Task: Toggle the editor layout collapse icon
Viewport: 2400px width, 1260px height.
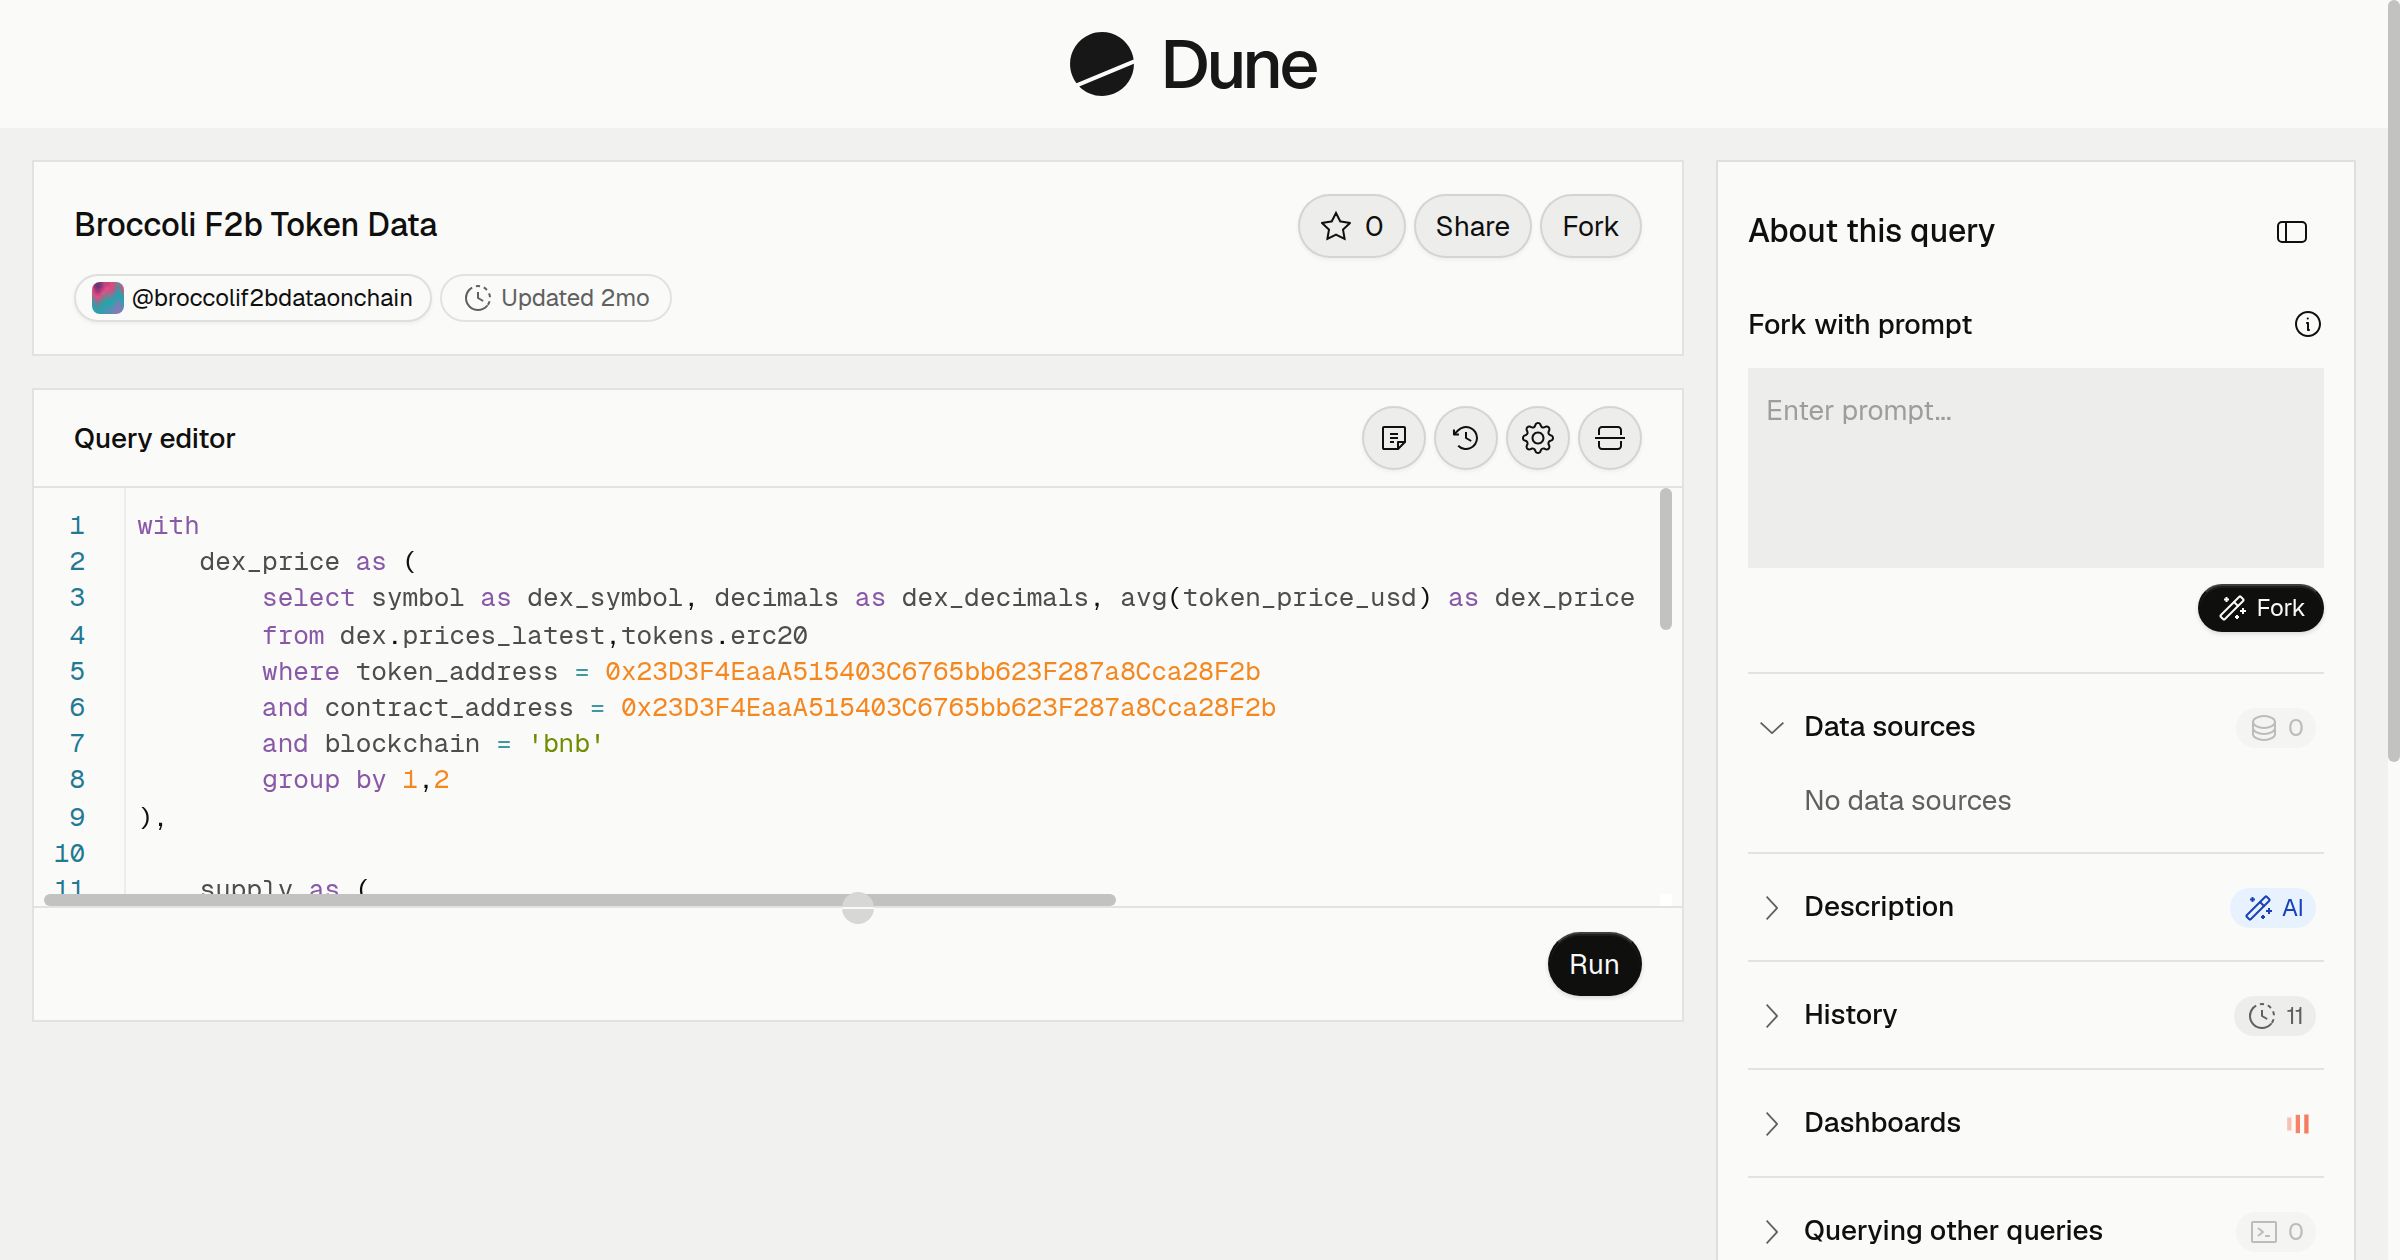Action: (1609, 438)
